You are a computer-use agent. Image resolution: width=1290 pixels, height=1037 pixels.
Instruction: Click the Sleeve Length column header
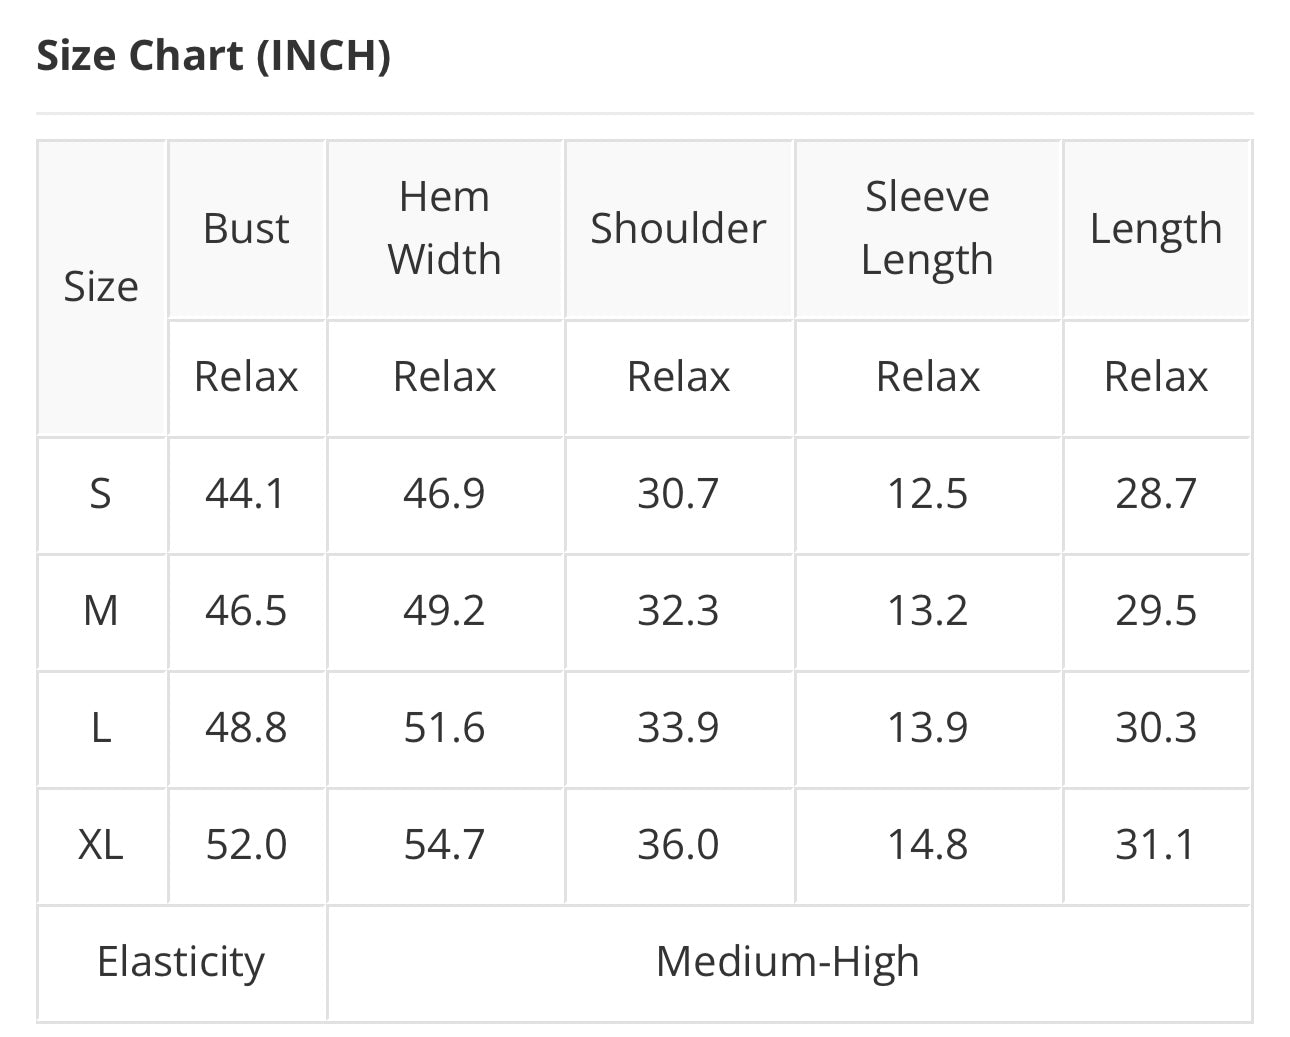927,228
